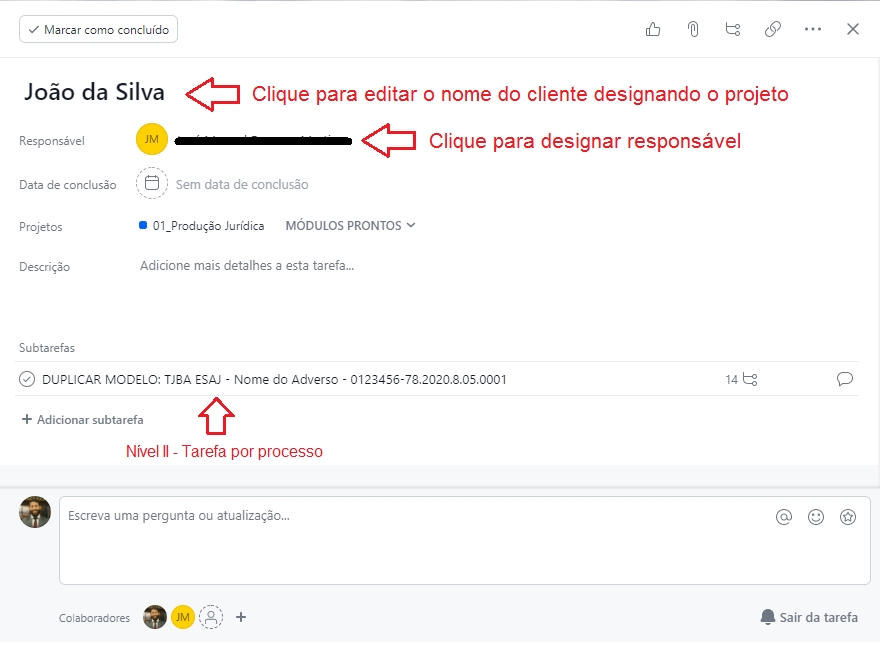Click the star appreciation icon in comment box

(x=848, y=517)
